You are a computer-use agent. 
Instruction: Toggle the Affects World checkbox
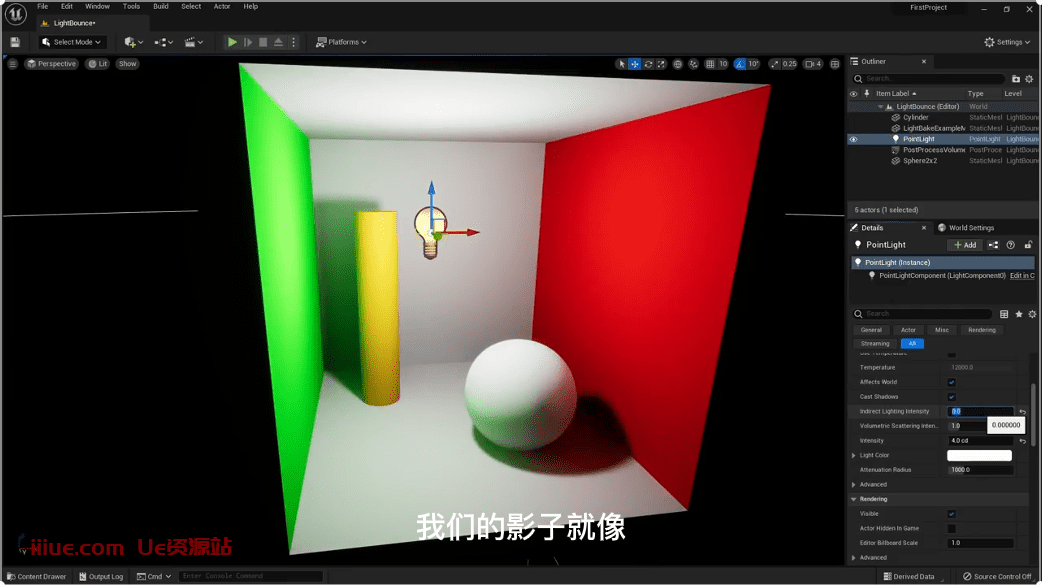click(951, 382)
